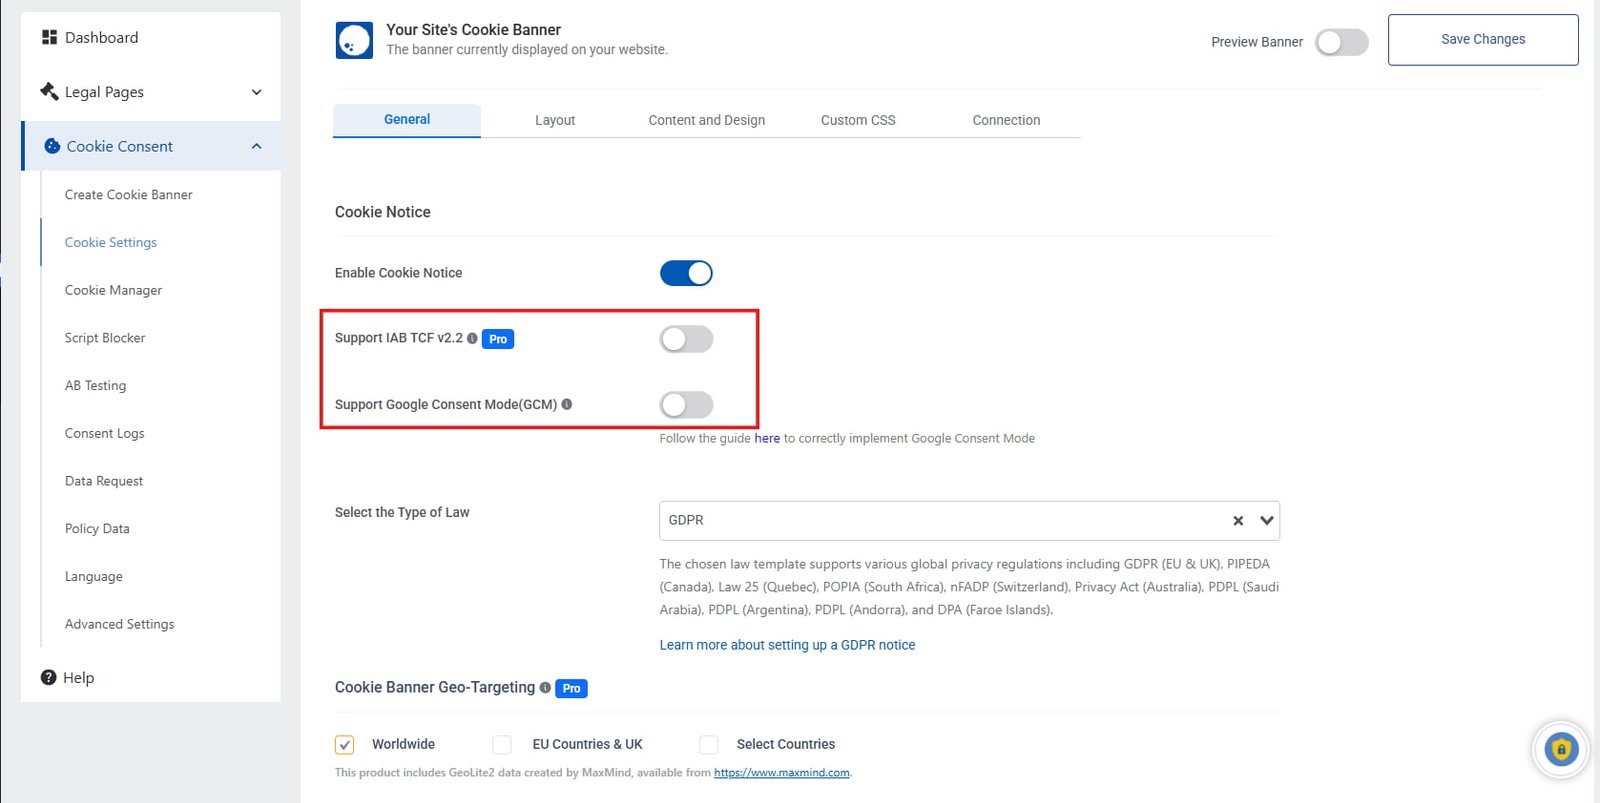Disable the Enable Cookie Notice toggle
This screenshot has width=1600, height=803.
[686, 273]
